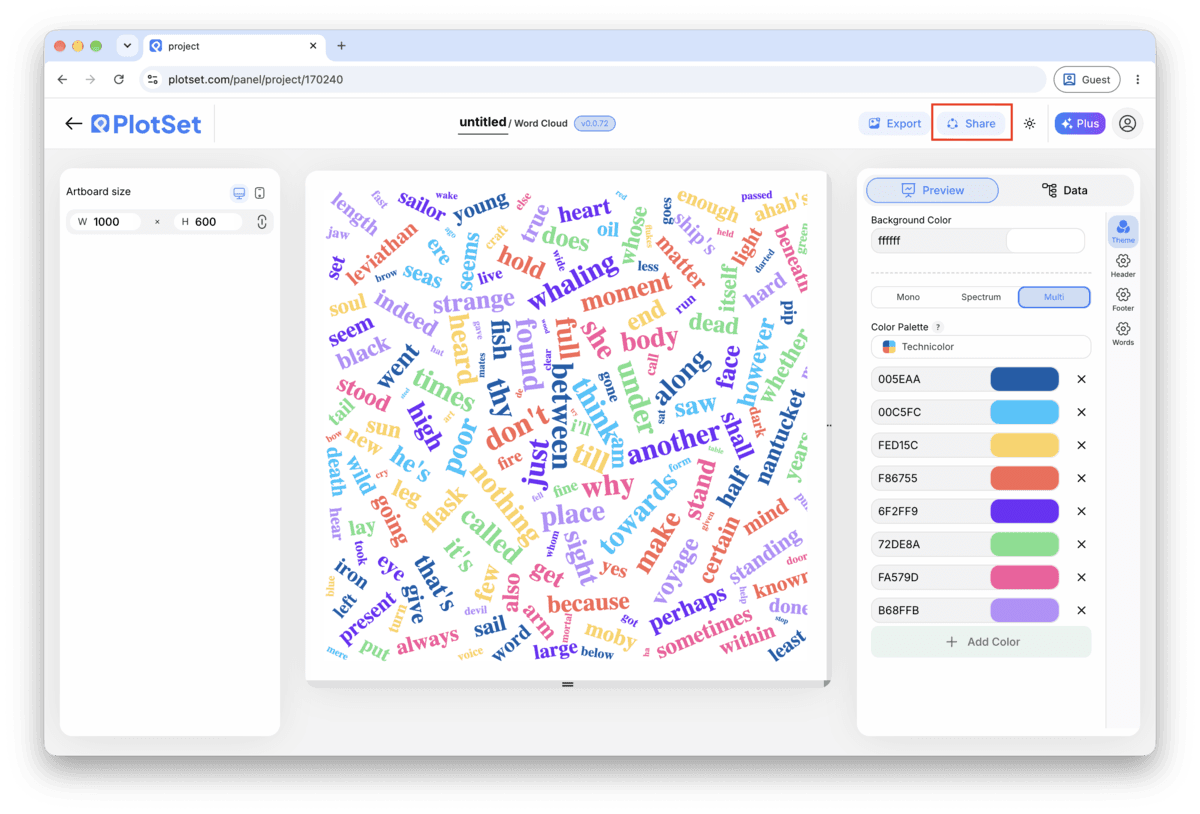Open the Words settings panel
This screenshot has height=814, width=1200.
pyautogui.click(x=1123, y=333)
